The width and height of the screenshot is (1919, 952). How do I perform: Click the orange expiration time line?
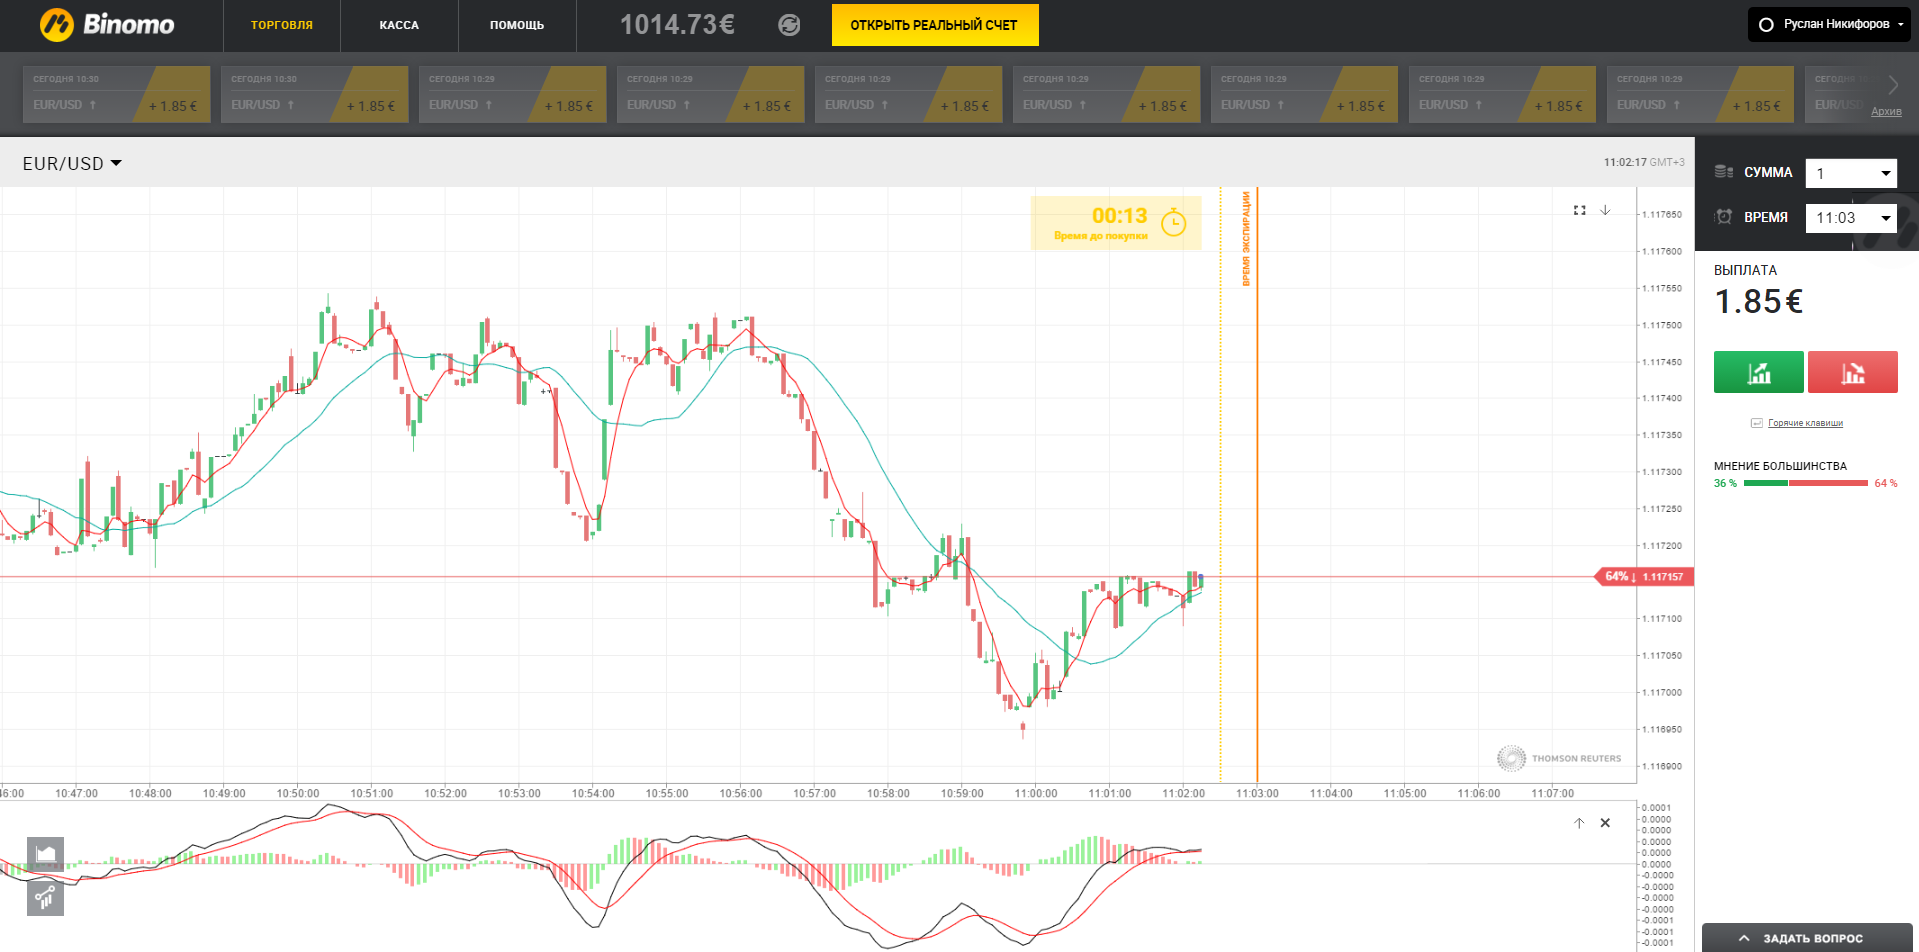tap(1257, 485)
